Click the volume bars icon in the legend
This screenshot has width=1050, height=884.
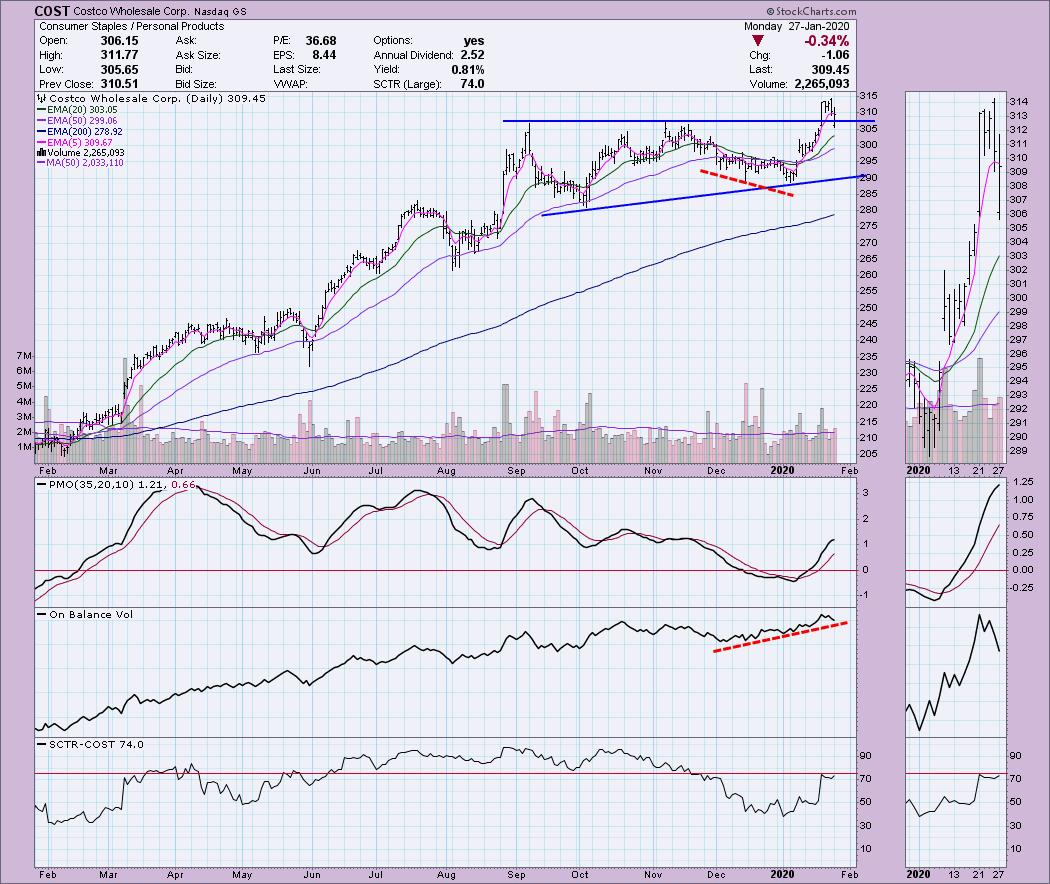coord(41,153)
